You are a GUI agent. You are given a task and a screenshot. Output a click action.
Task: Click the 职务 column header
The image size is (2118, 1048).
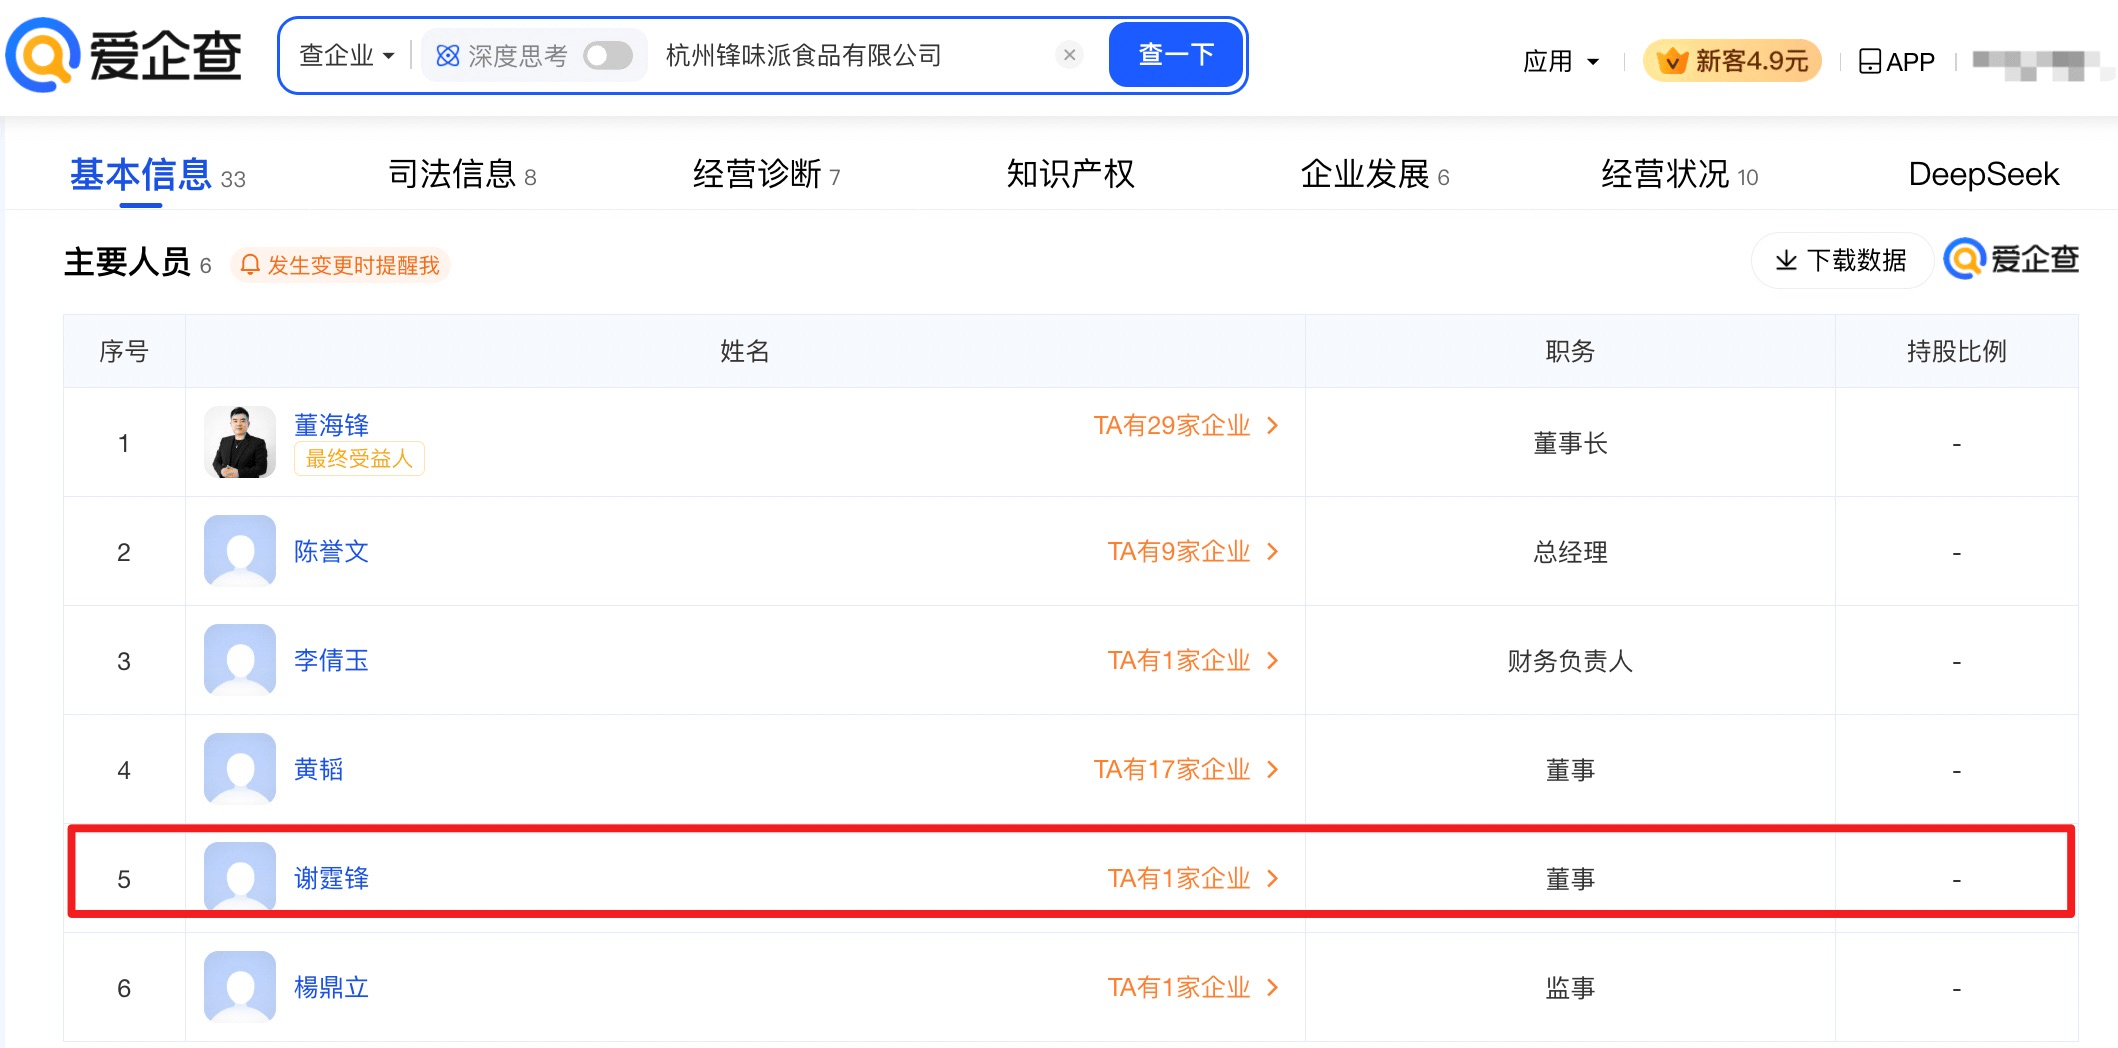pos(1570,351)
